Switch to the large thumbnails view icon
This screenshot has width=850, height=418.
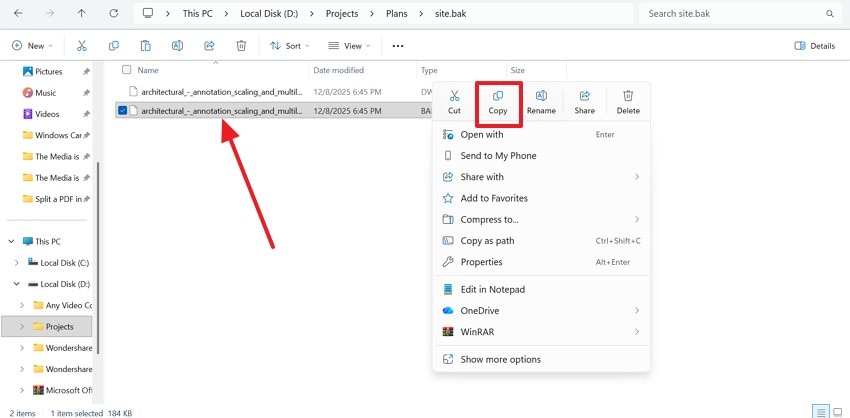coord(838,411)
